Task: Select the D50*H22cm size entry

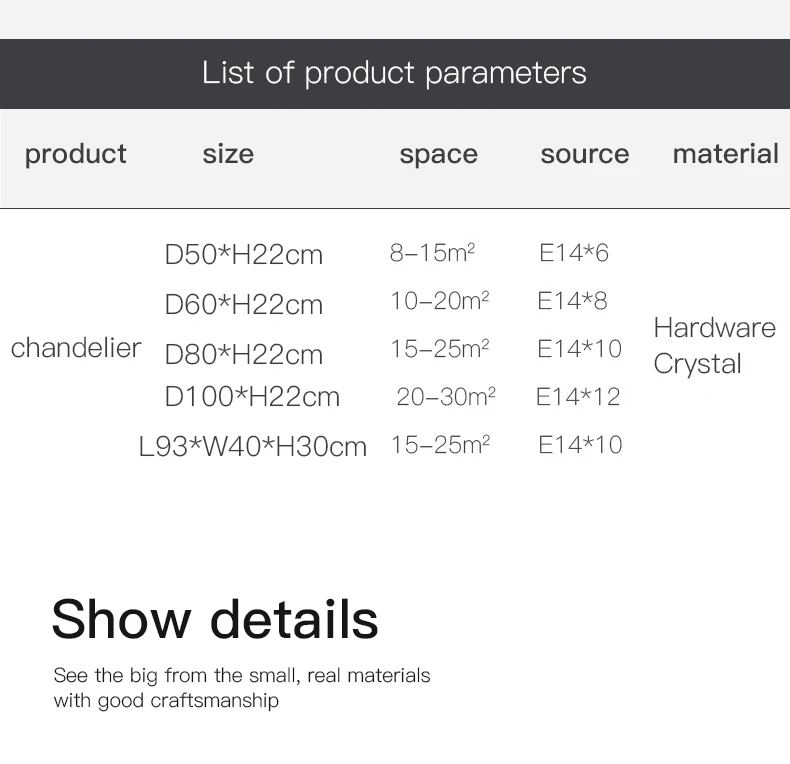Action: (x=244, y=255)
